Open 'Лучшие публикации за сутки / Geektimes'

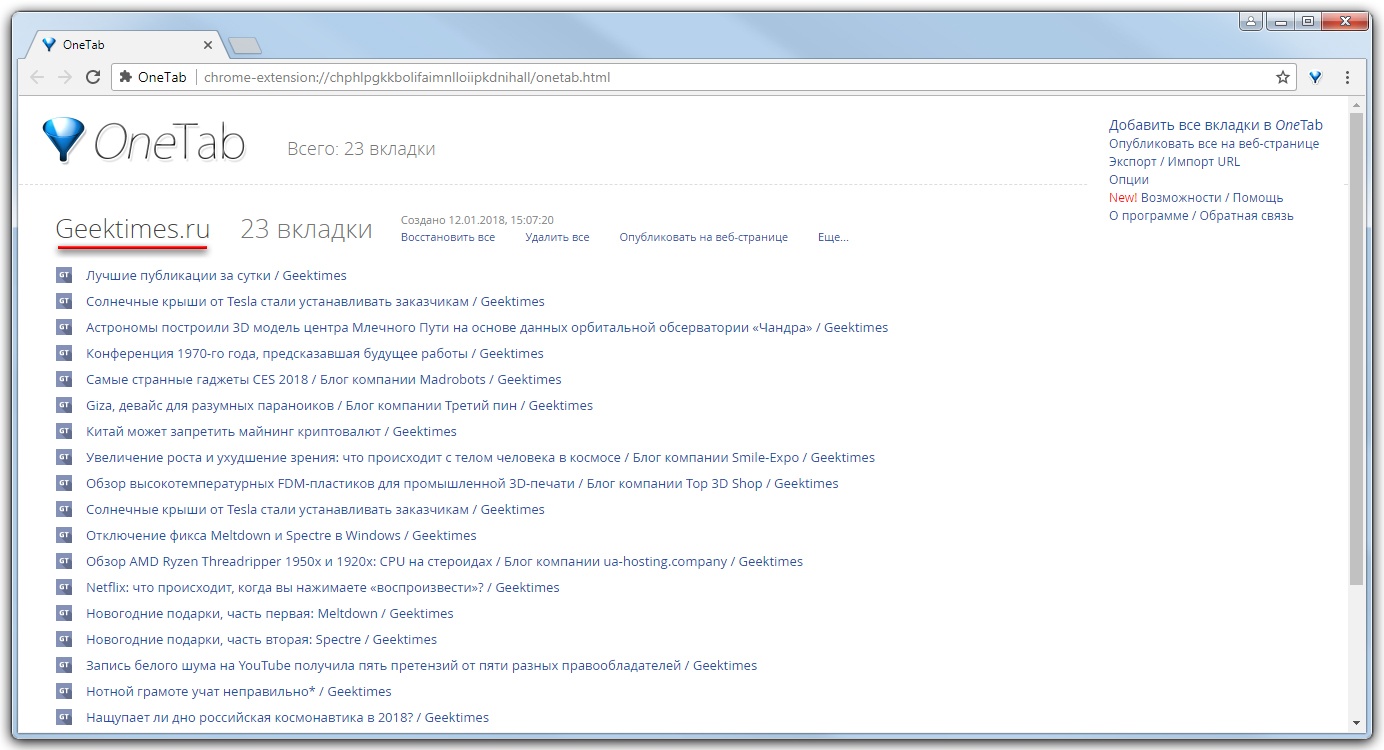(x=216, y=275)
